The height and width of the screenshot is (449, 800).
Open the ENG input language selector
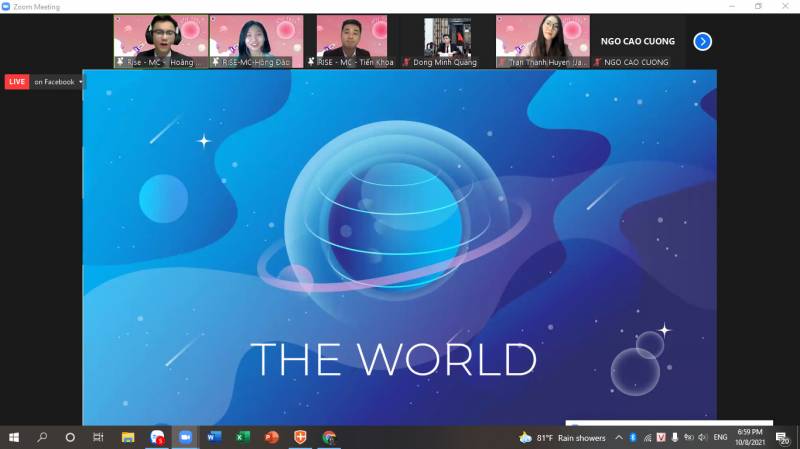tap(720, 437)
